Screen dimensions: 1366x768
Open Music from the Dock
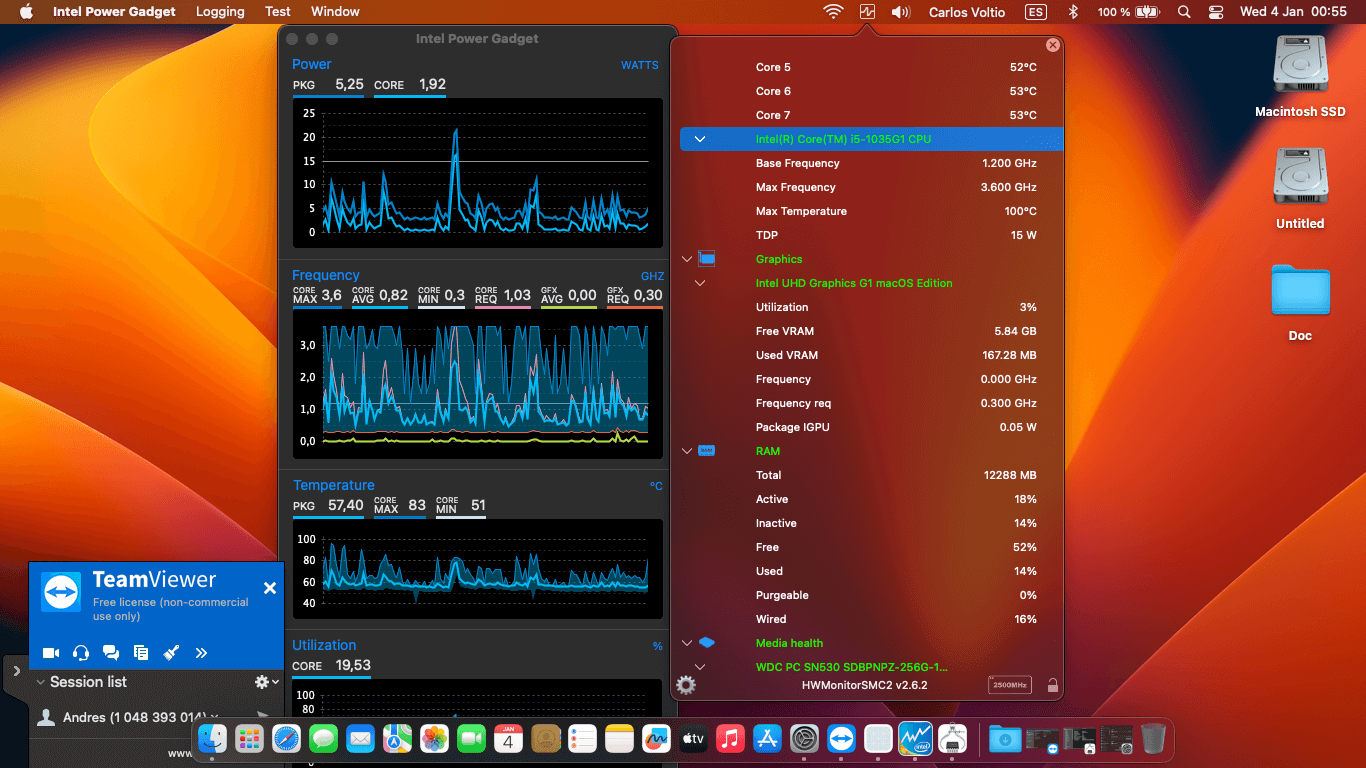point(731,739)
